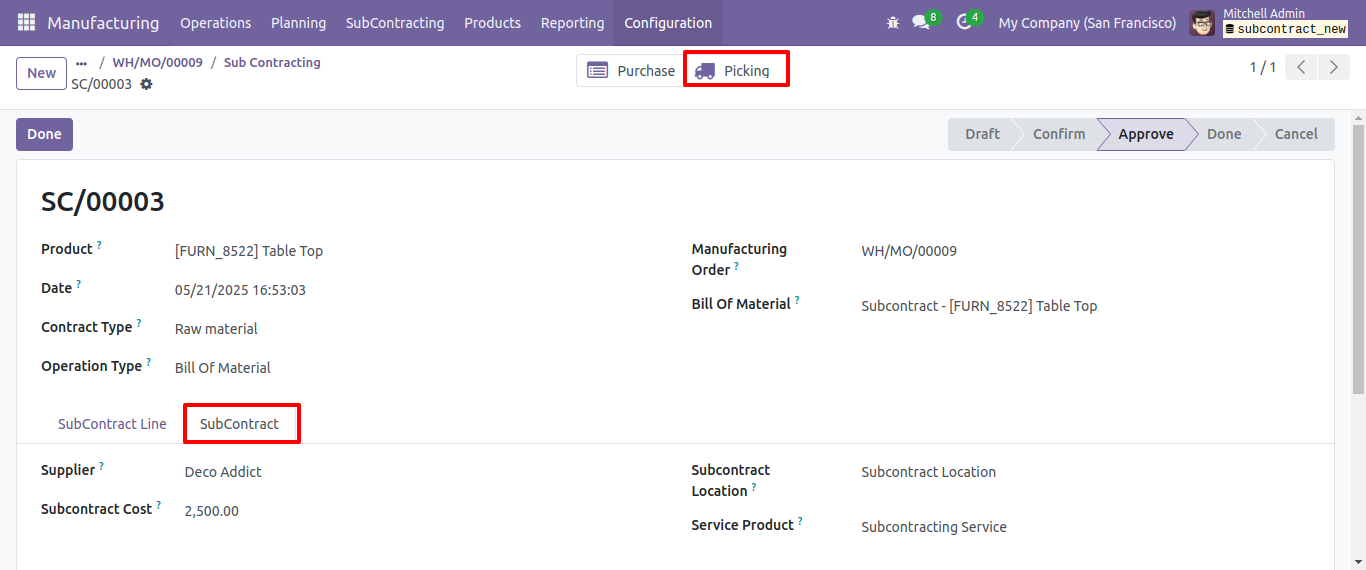Go to the next record arrow
The height and width of the screenshot is (570, 1366).
[1333, 67]
